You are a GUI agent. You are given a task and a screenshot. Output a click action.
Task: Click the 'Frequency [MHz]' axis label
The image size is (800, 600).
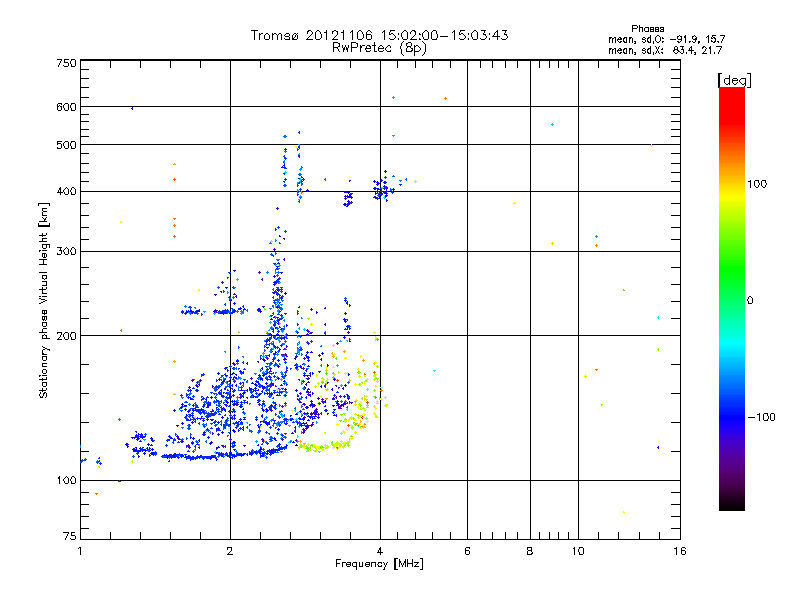[x=379, y=564]
